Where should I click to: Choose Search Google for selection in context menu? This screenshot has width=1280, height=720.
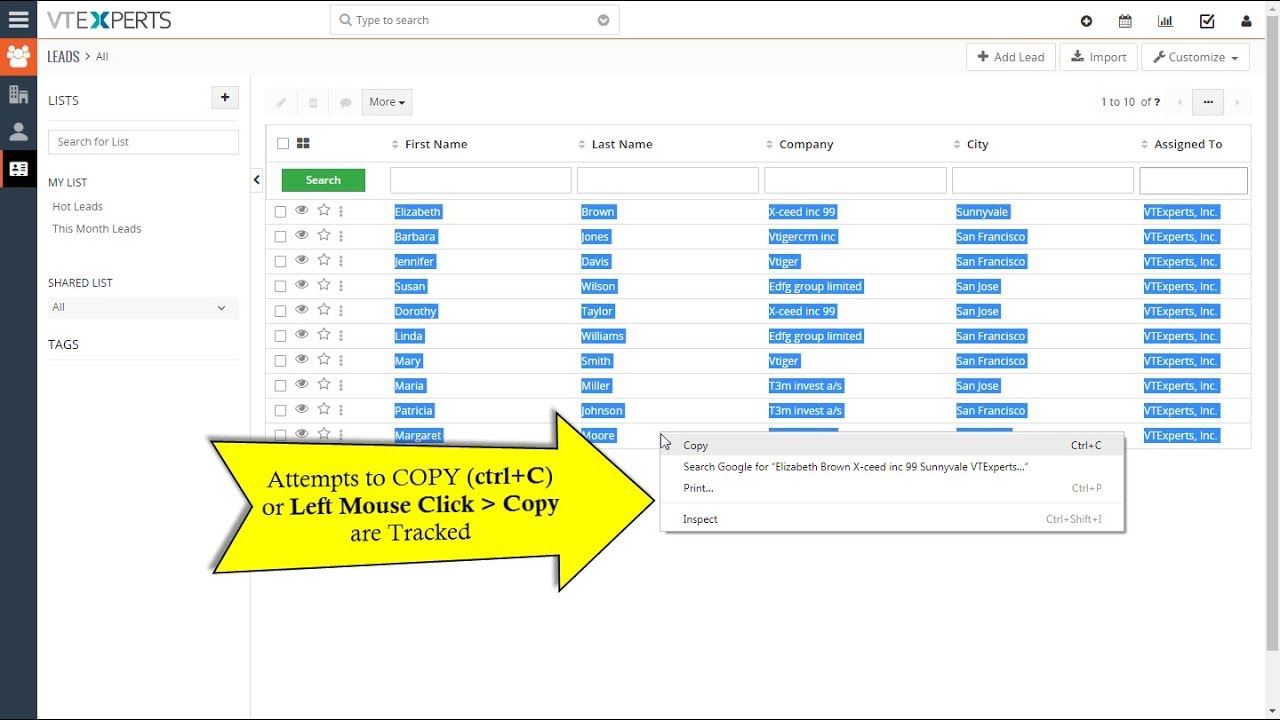892,467
